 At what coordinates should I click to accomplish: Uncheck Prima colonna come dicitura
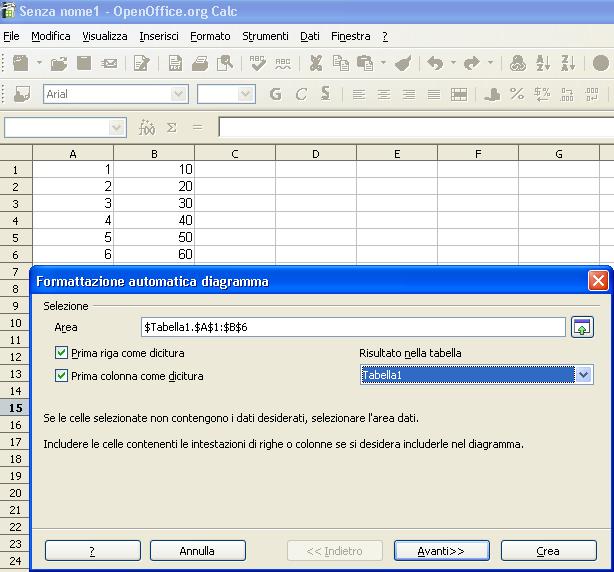click(x=62, y=376)
